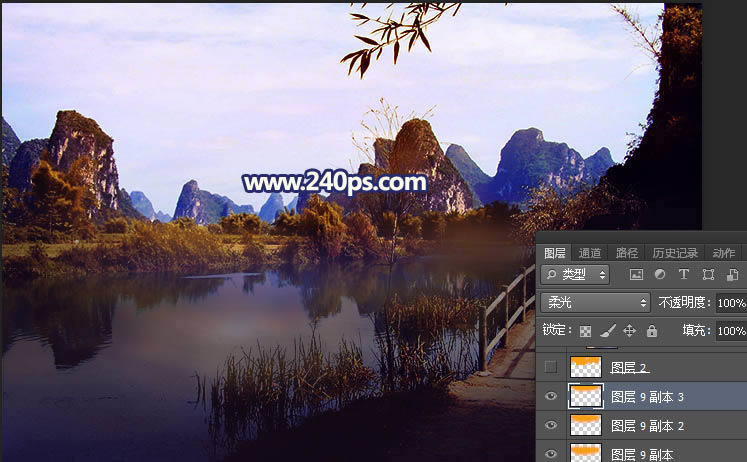Lock transparent pixels icon
This screenshot has width=747, height=462.
coord(586,331)
